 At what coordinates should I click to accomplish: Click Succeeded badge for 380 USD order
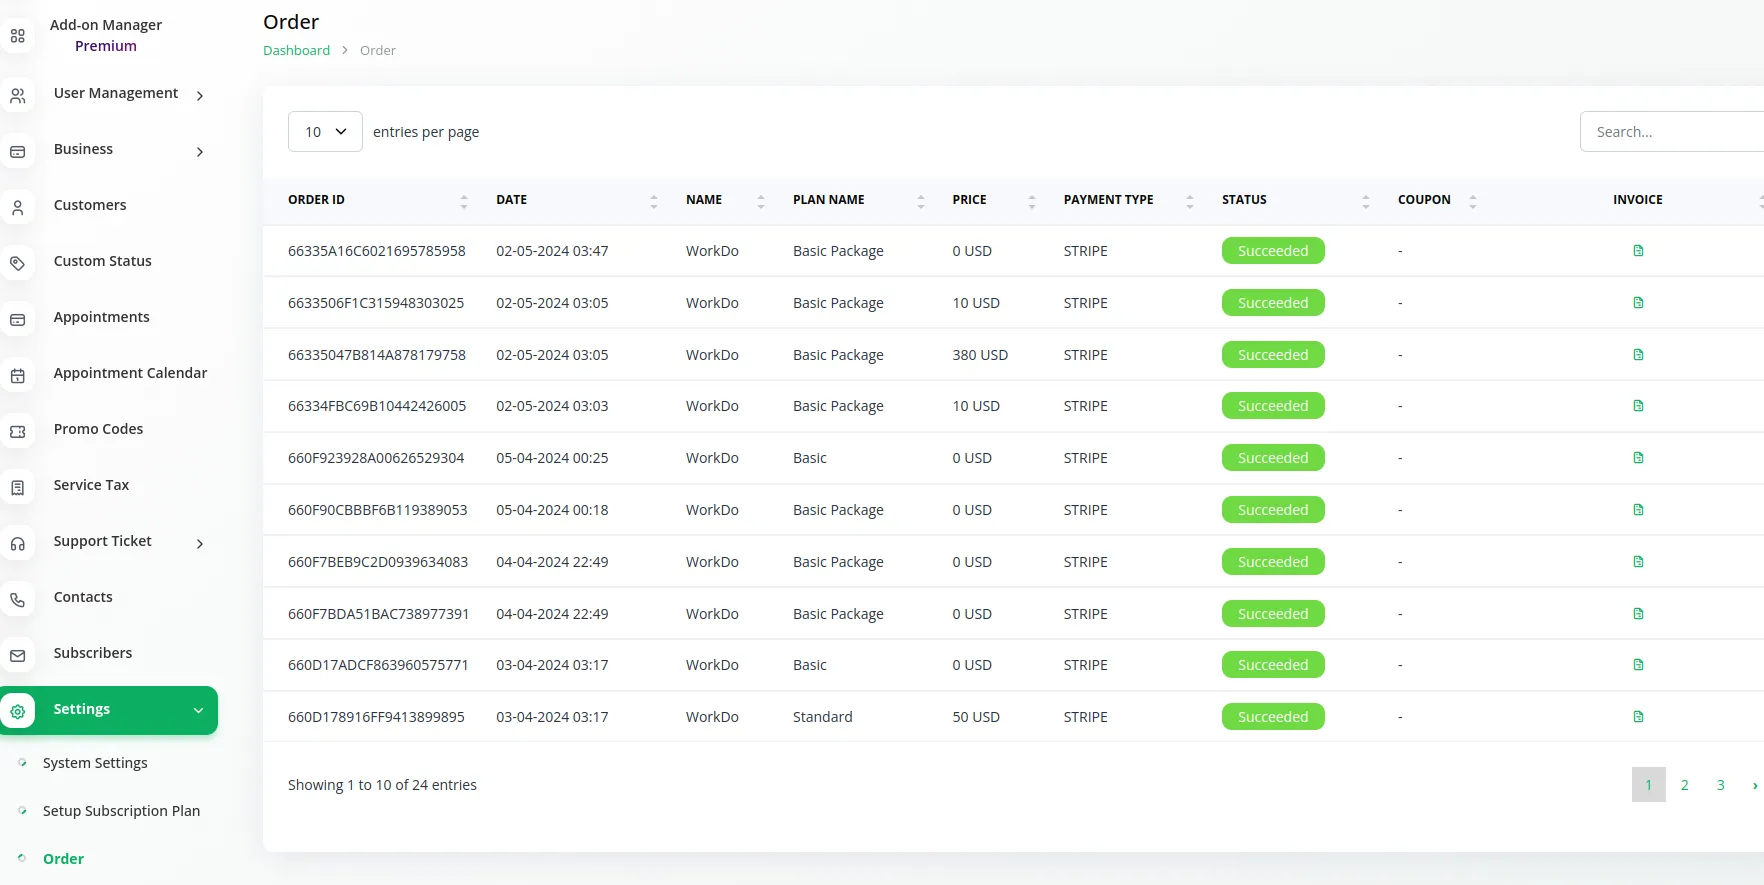1273,354
